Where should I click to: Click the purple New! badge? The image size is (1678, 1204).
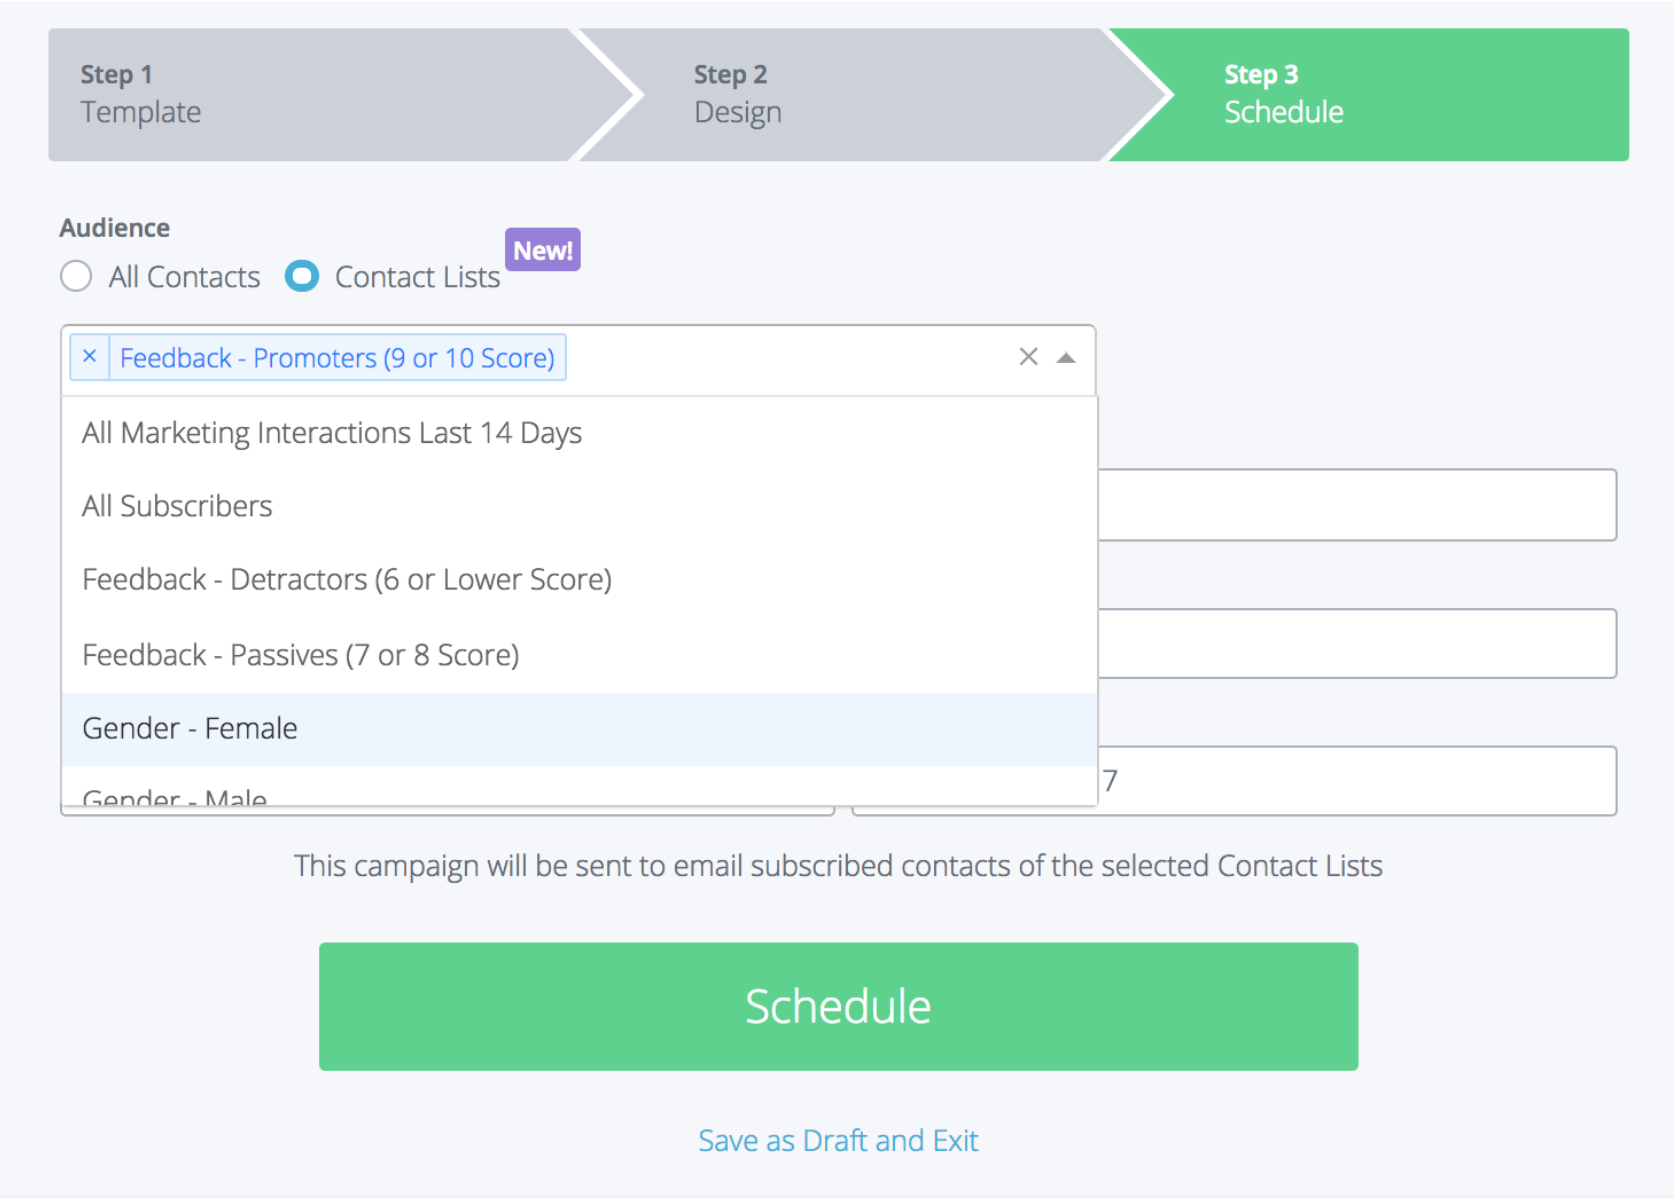point(543,250)
